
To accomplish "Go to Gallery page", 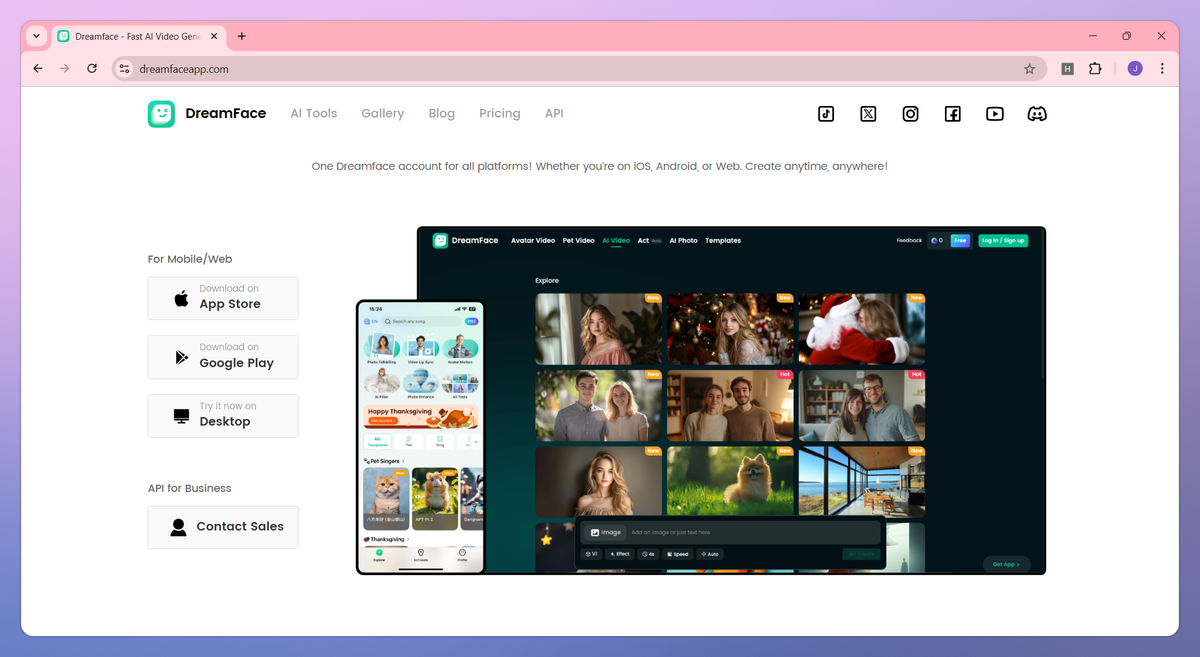I will 383,114.
